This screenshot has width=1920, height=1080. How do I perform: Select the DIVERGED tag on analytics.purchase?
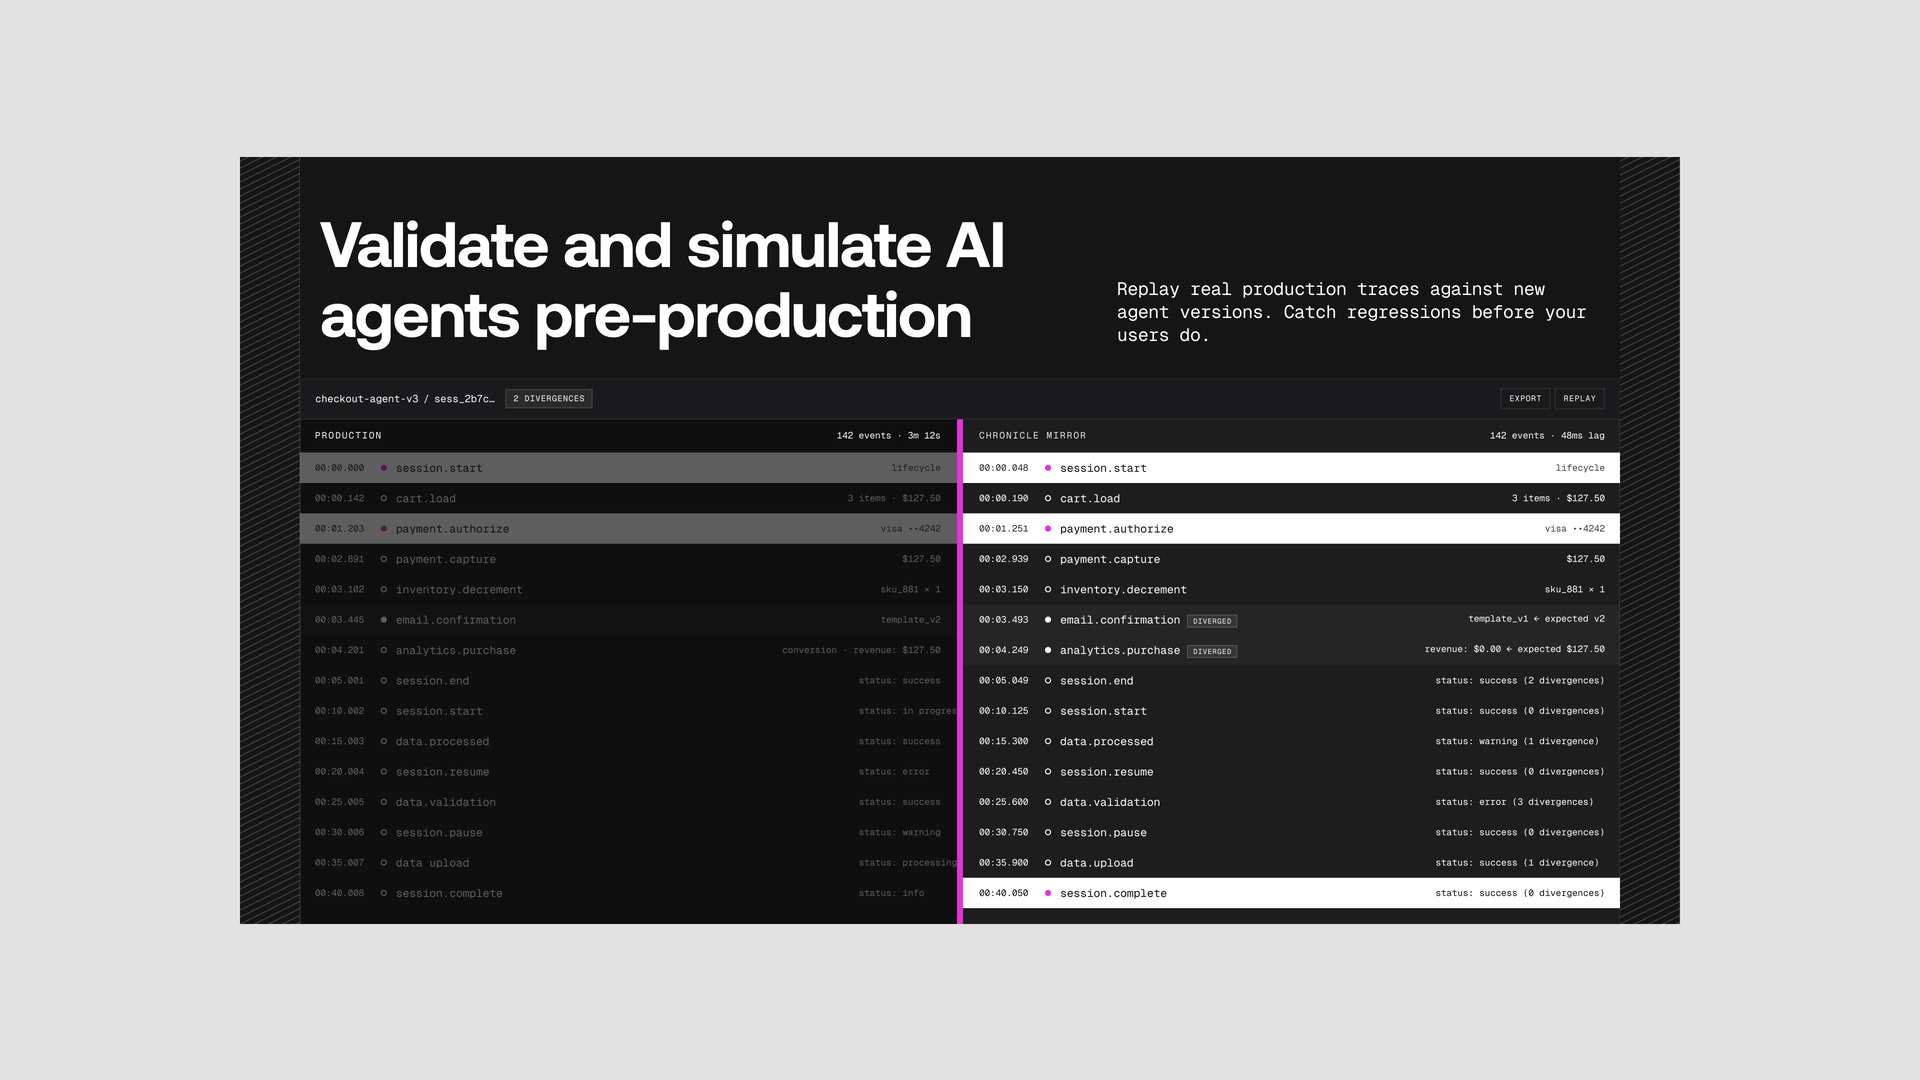point(1212,651)
